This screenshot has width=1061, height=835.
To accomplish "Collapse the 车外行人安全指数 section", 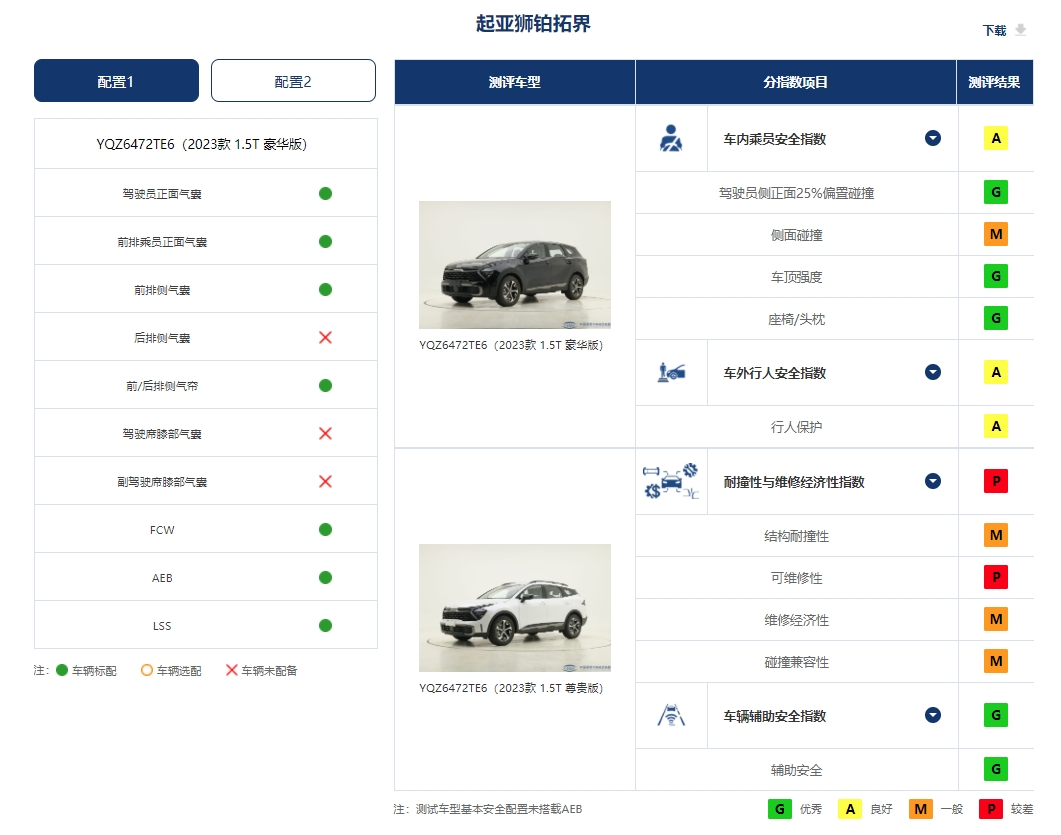I will (933, 373).
